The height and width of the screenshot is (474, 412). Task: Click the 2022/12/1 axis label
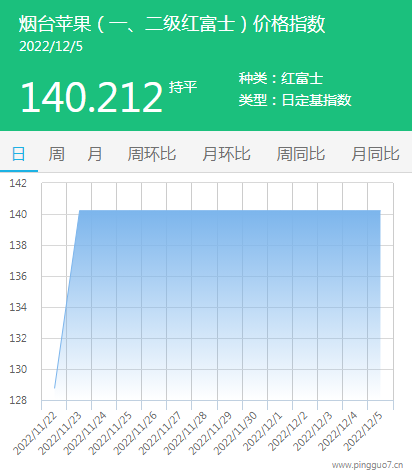[262, 431]
